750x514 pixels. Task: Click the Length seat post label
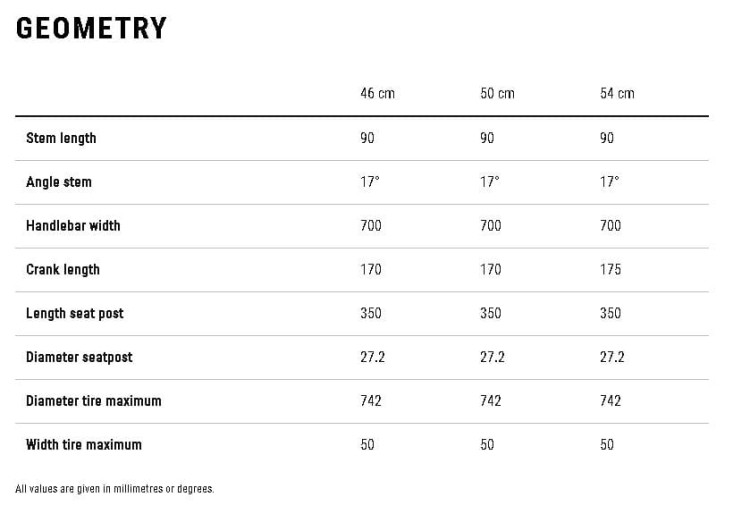click(75, 314)
